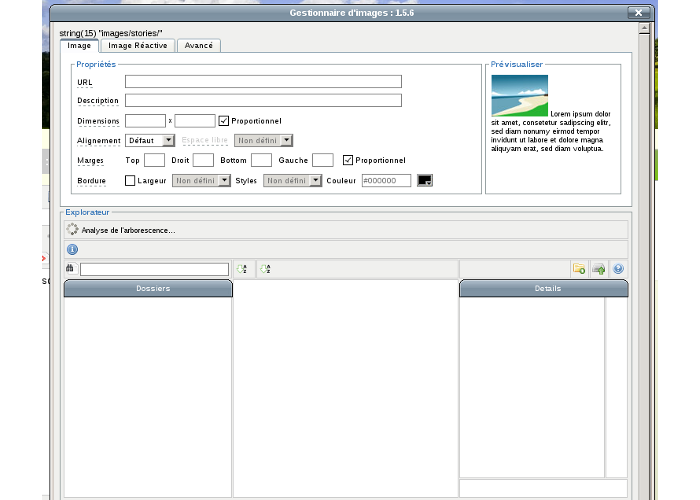Open the border Styles dropdown
Image resolution: width=700 pixels, height=500 pixels.
click(292, 181)
